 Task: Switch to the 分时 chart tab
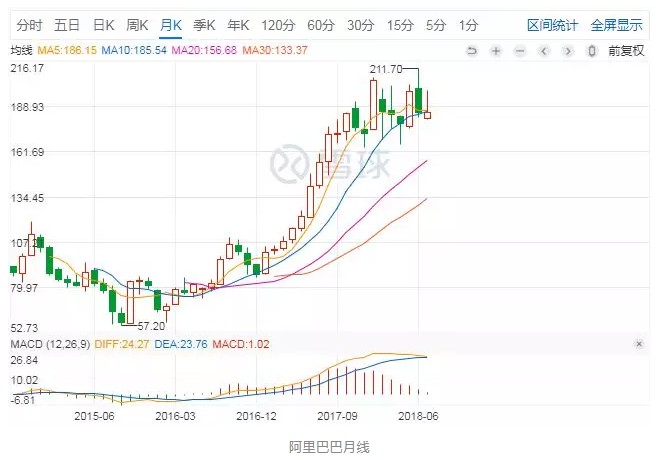point(29,26)
